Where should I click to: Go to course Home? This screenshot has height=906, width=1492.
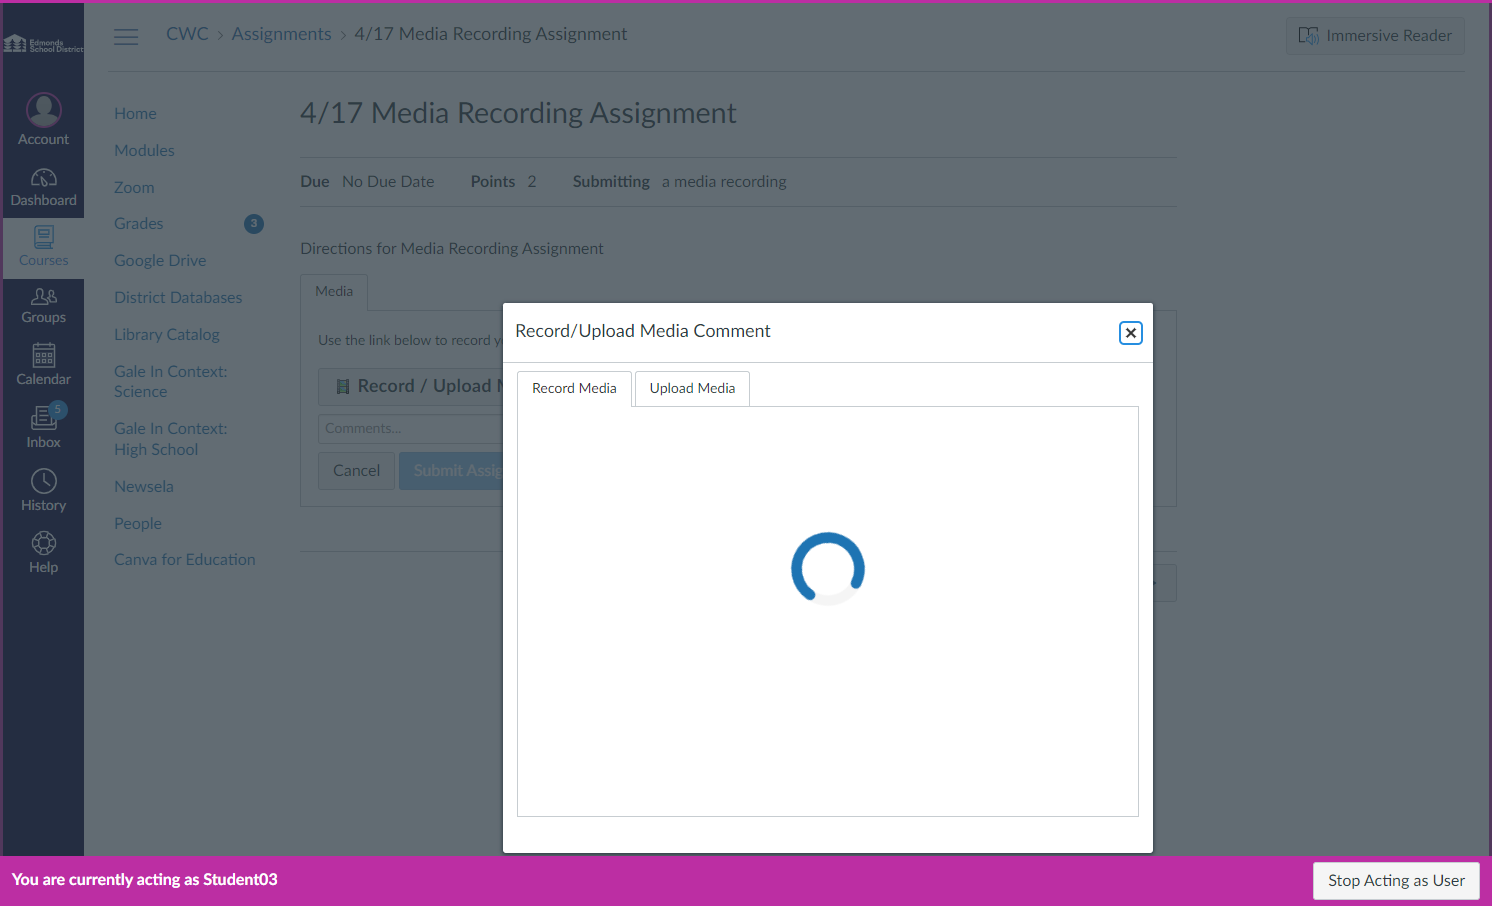135,114
